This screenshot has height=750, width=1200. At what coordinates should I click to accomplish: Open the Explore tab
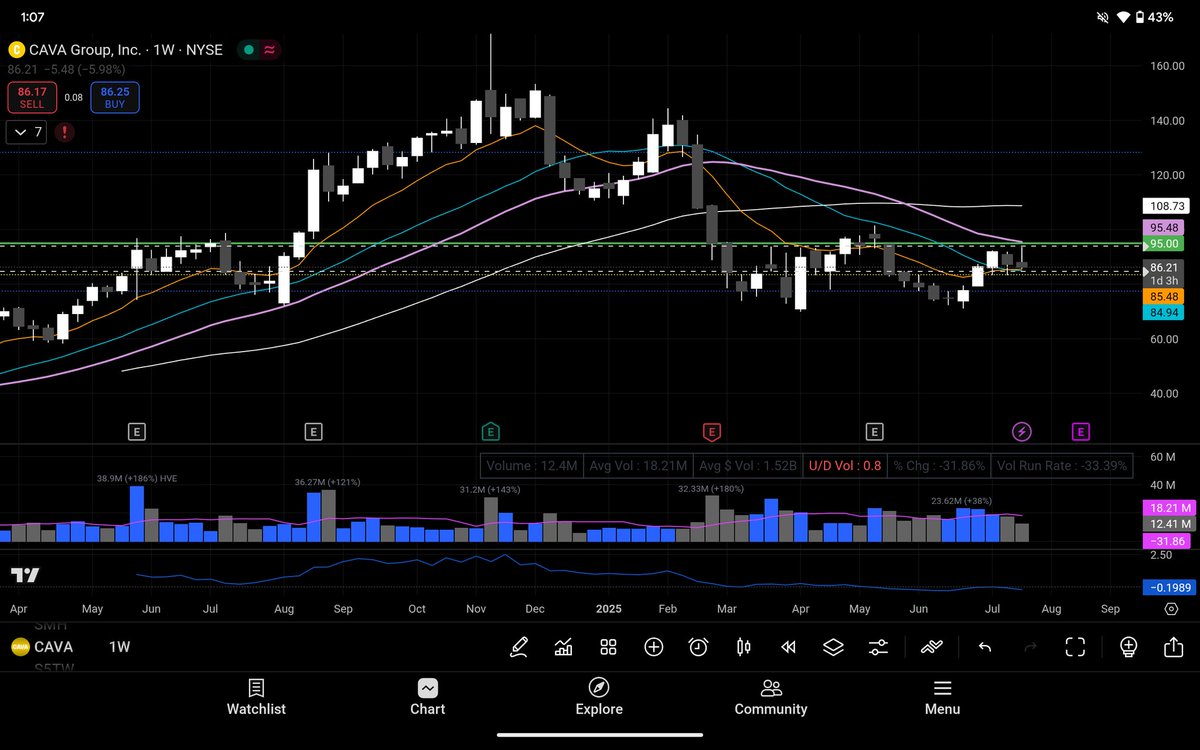tap(599, 698)
